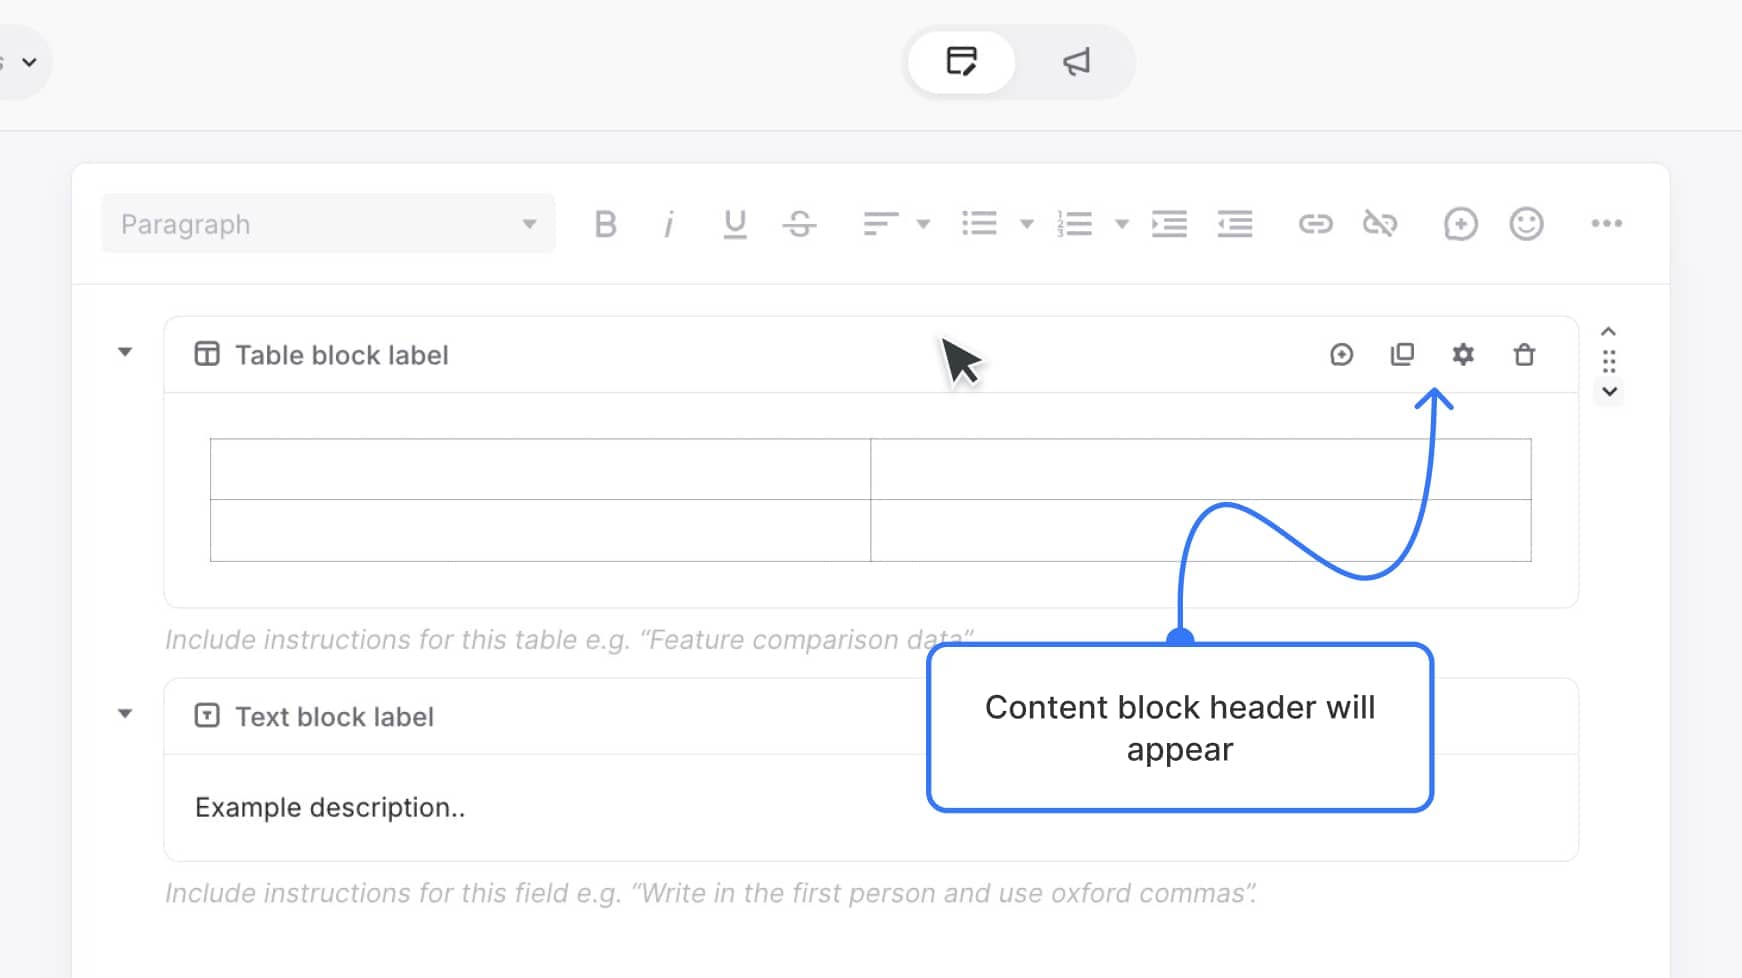The image size is (1742, 978).
Task: Click the top-left table cell
Action: point(540,469)
